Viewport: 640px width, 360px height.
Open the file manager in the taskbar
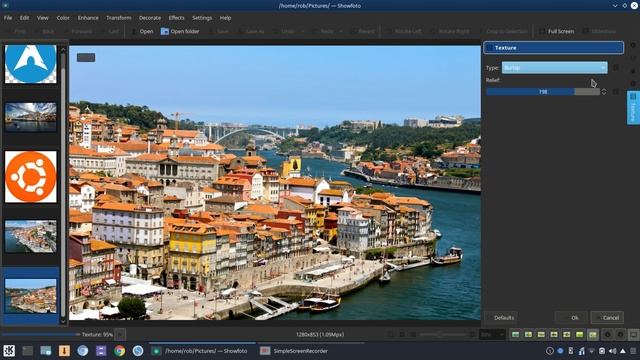[x=46, y=351]
